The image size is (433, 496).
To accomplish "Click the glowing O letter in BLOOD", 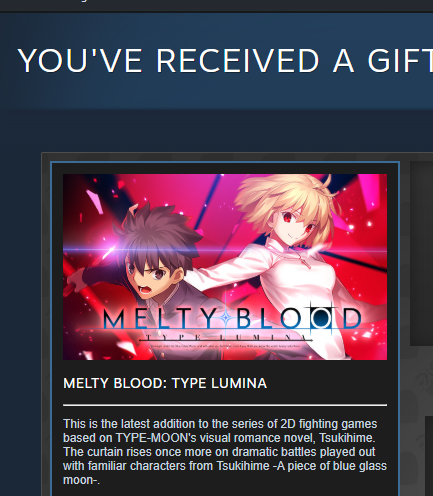I will (x=322, y=318).
